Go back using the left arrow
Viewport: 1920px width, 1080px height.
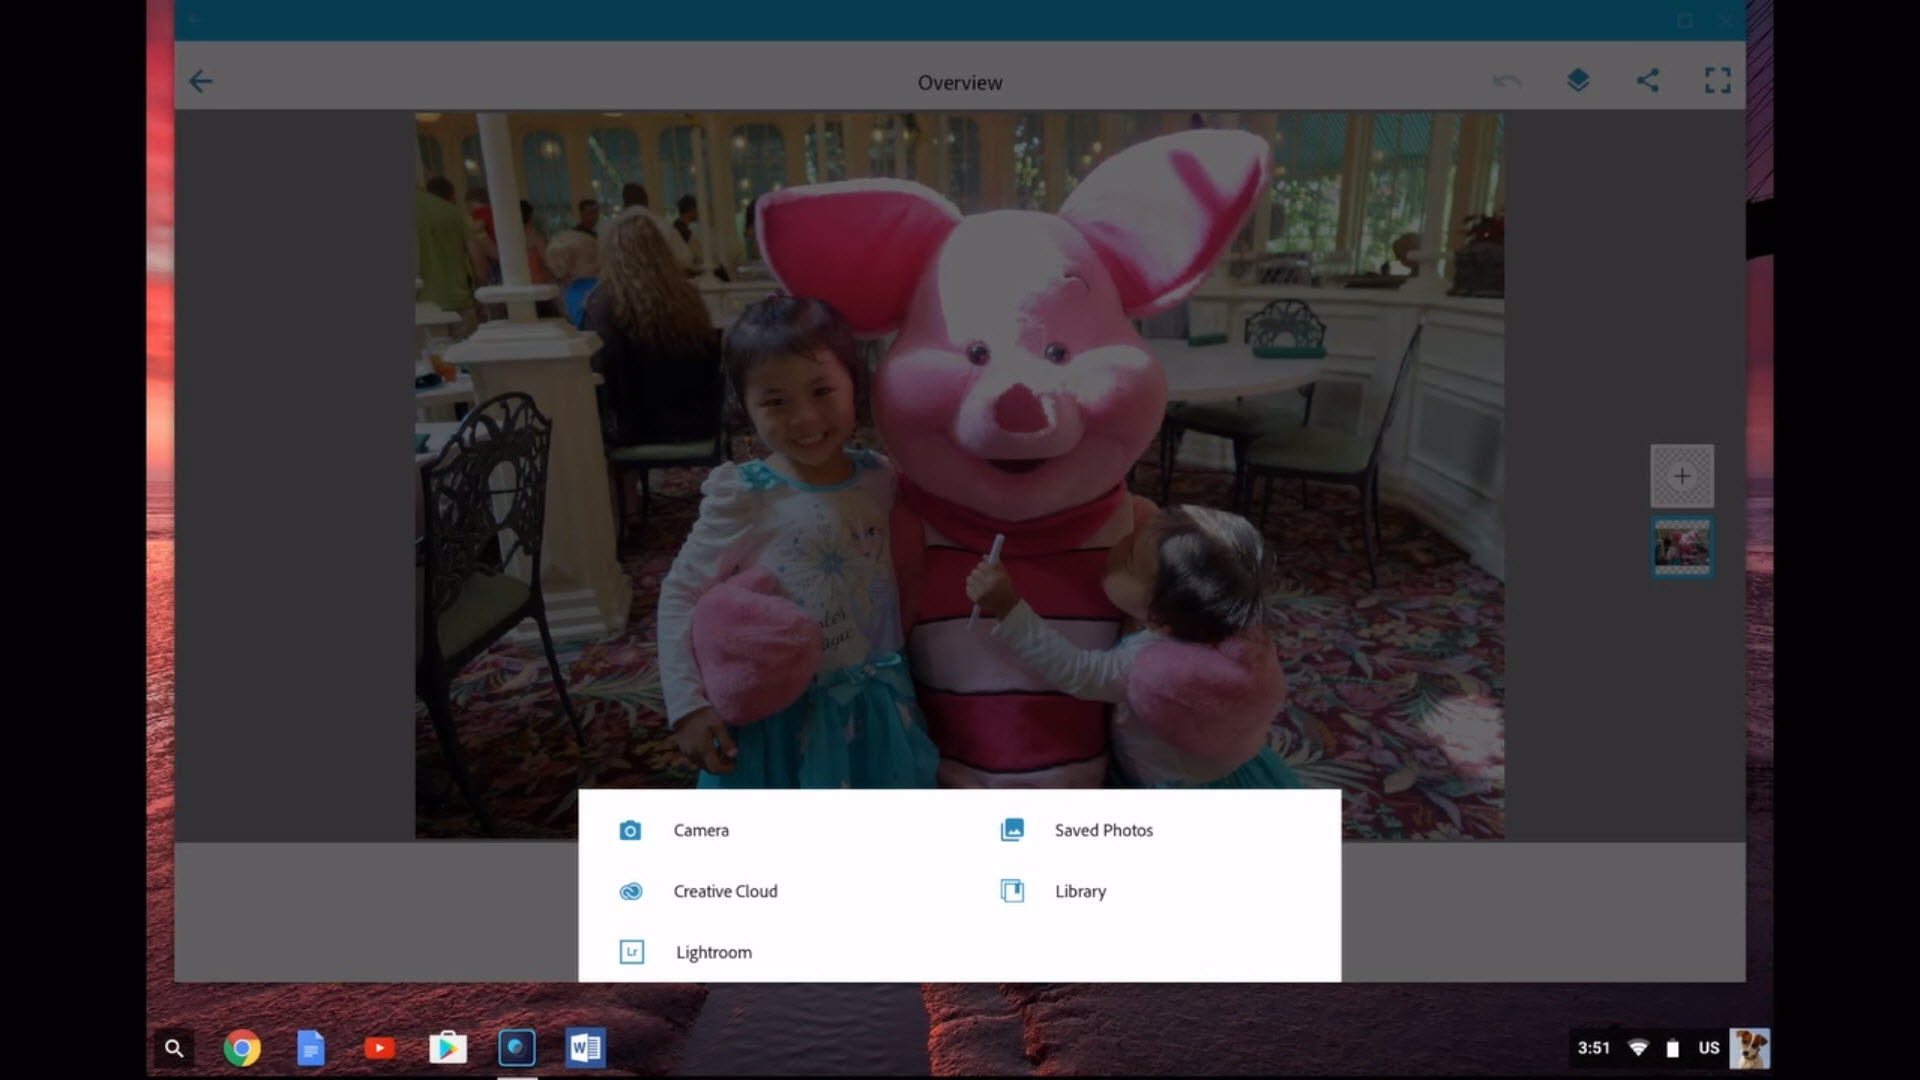[x=201, y=81]
